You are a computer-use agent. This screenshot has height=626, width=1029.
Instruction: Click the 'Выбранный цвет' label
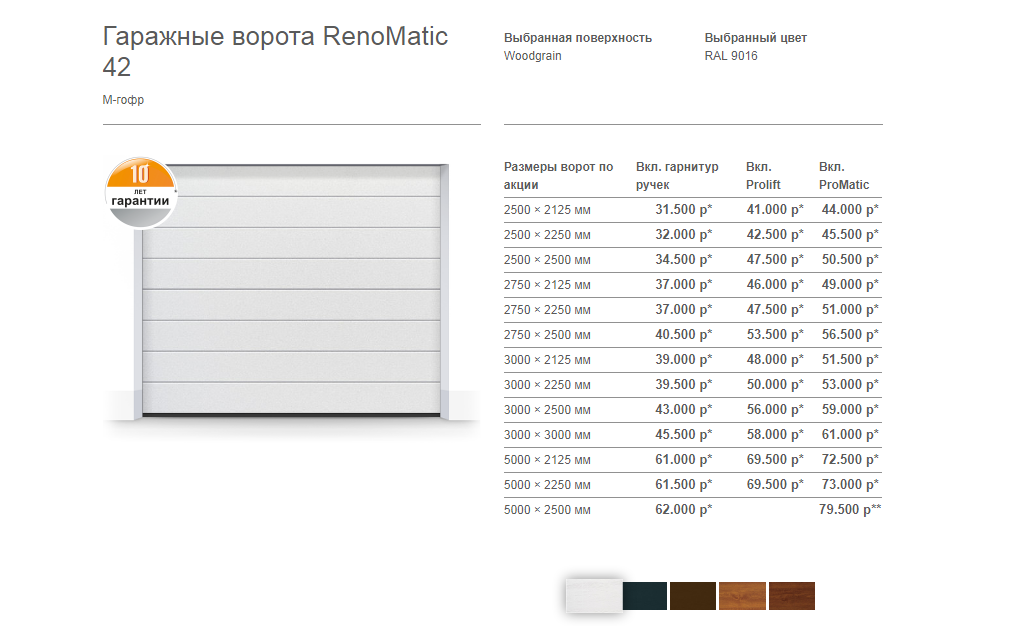coord(755,38)
